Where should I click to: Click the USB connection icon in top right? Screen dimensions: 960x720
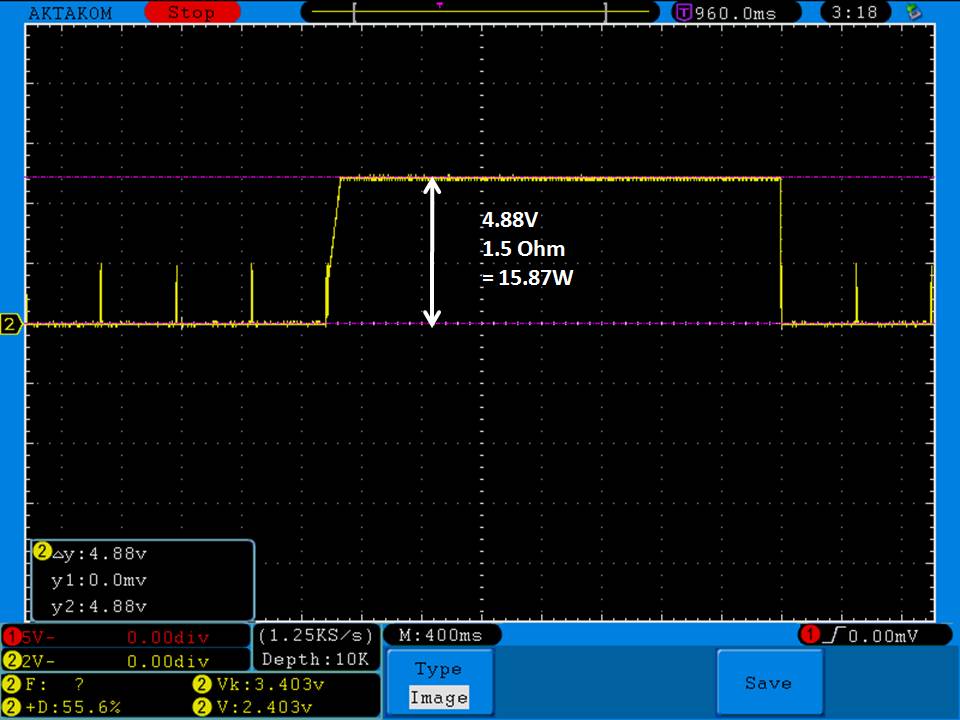pos(912,12)
